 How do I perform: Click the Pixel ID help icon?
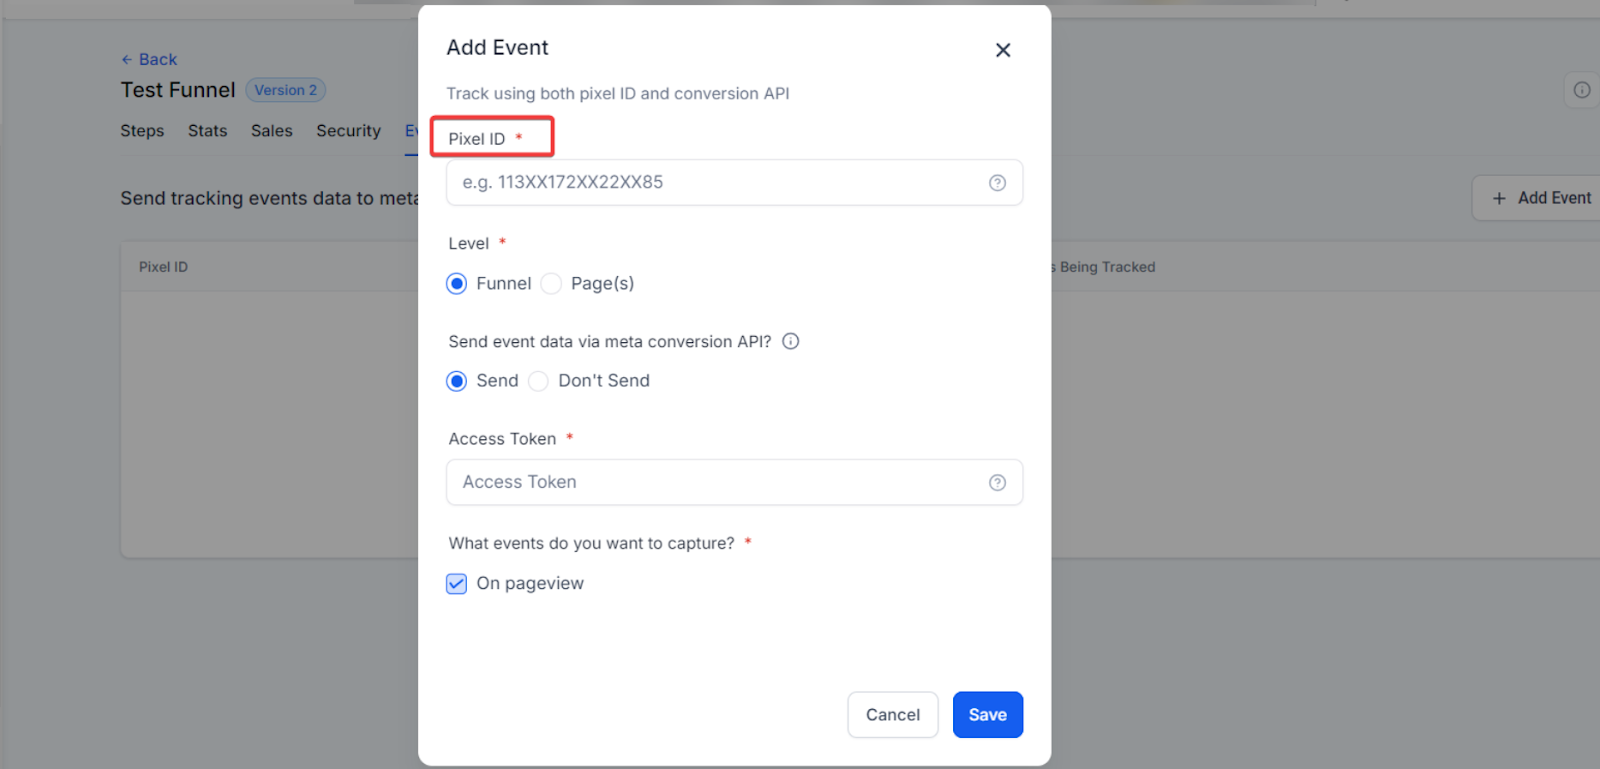[x=997, y=183]
